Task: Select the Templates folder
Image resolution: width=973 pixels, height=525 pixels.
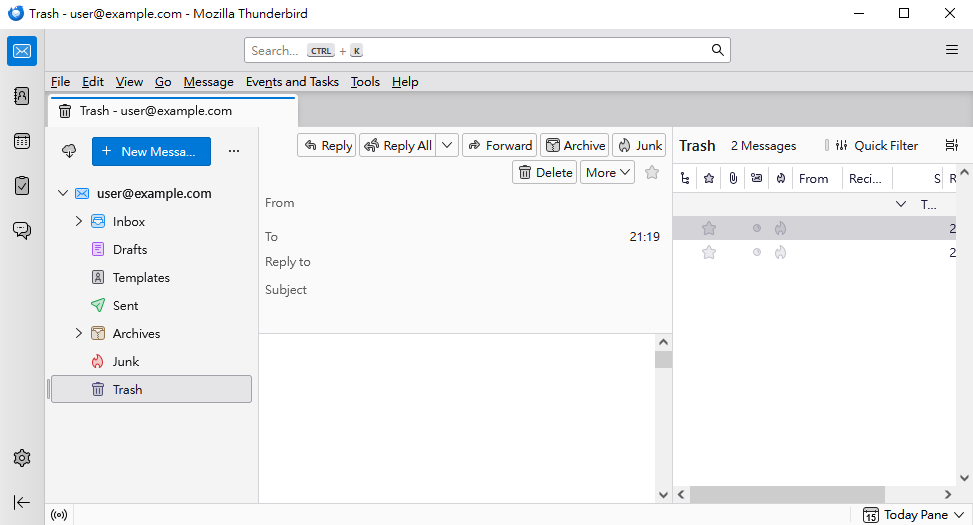Action: 151,277
